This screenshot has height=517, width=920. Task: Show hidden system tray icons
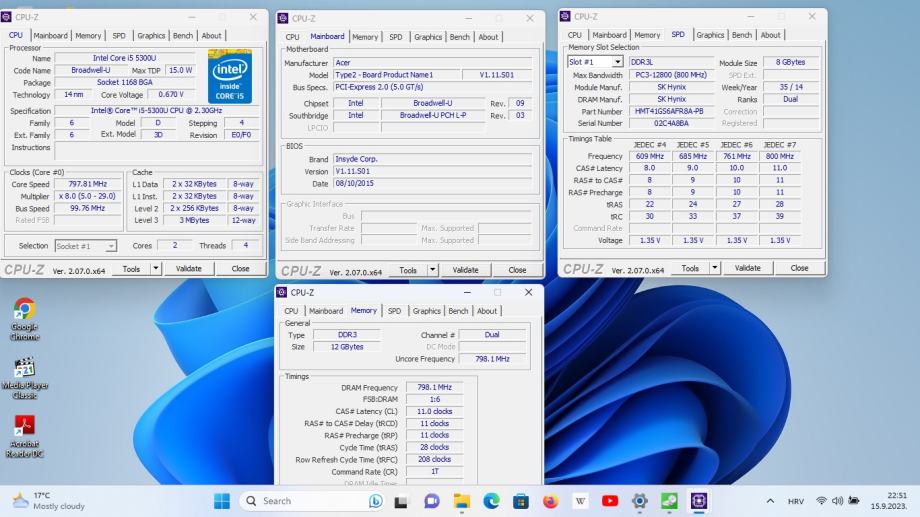770,501
